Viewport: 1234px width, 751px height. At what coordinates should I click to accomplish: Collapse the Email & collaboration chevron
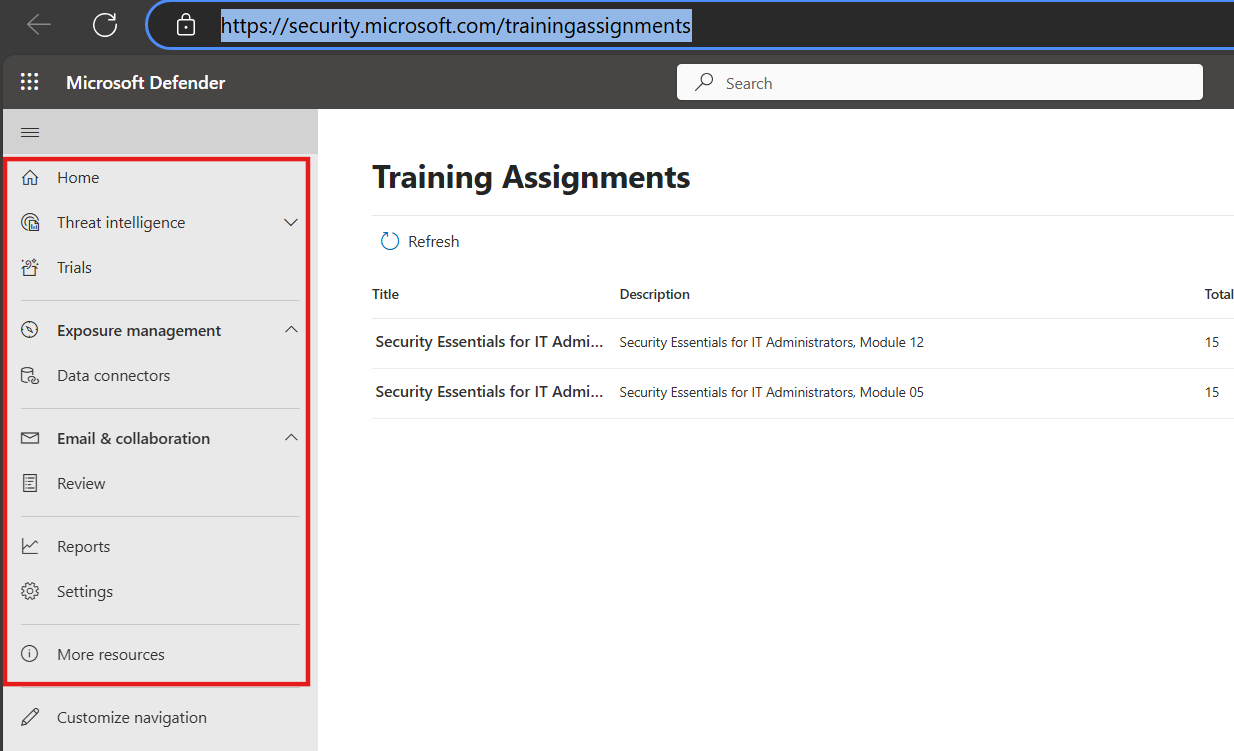click(291, 438)
